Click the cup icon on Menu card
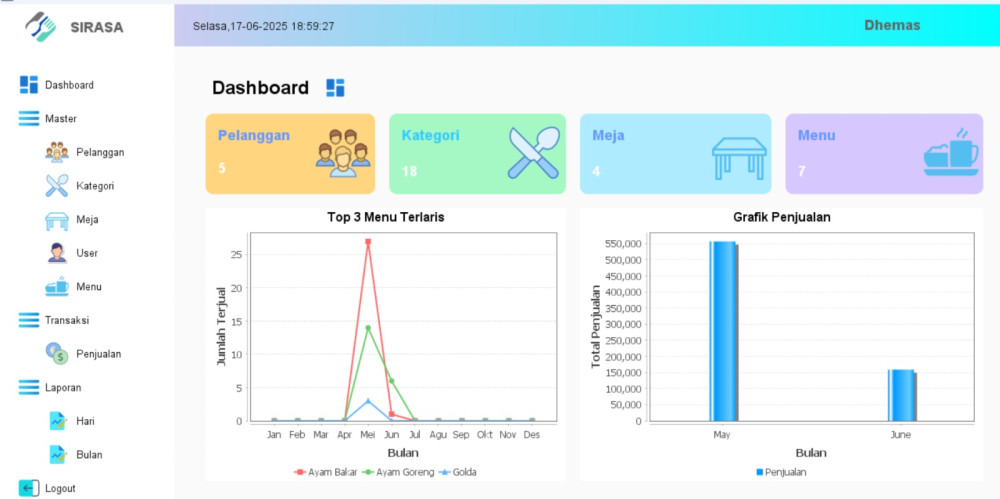This screenshot has height=499, width=1000. click(951, 152)
